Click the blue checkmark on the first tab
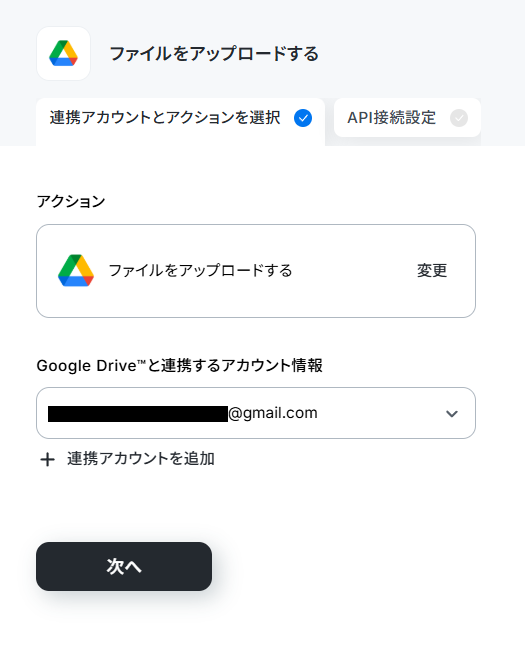This screenshot has width=525, height=658. pyautogui.click(x=303, y=118)
